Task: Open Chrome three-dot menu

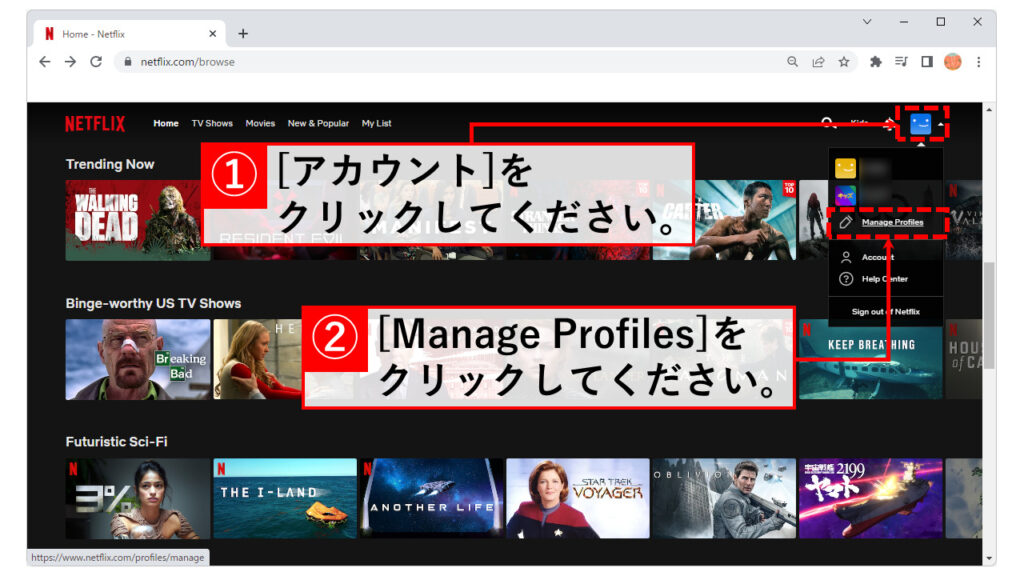Action: tap(978, 62)
